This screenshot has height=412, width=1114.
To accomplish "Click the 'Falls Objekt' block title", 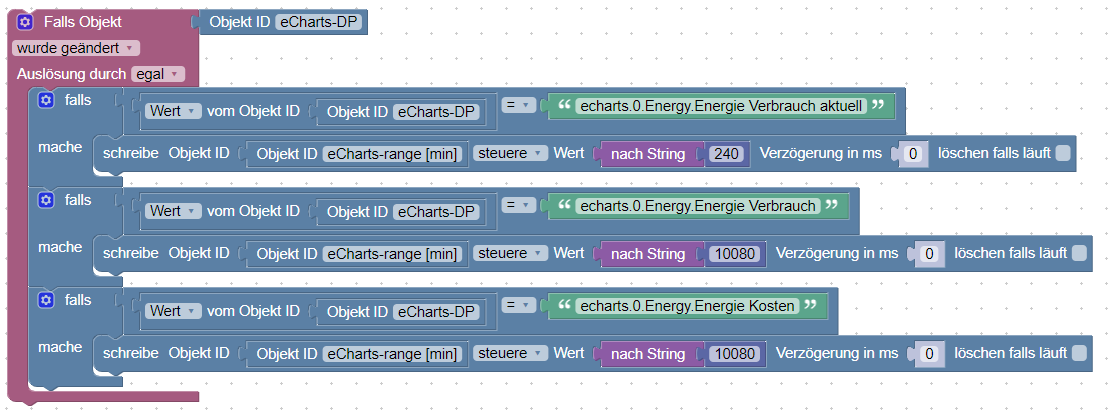I will (82, 22).
